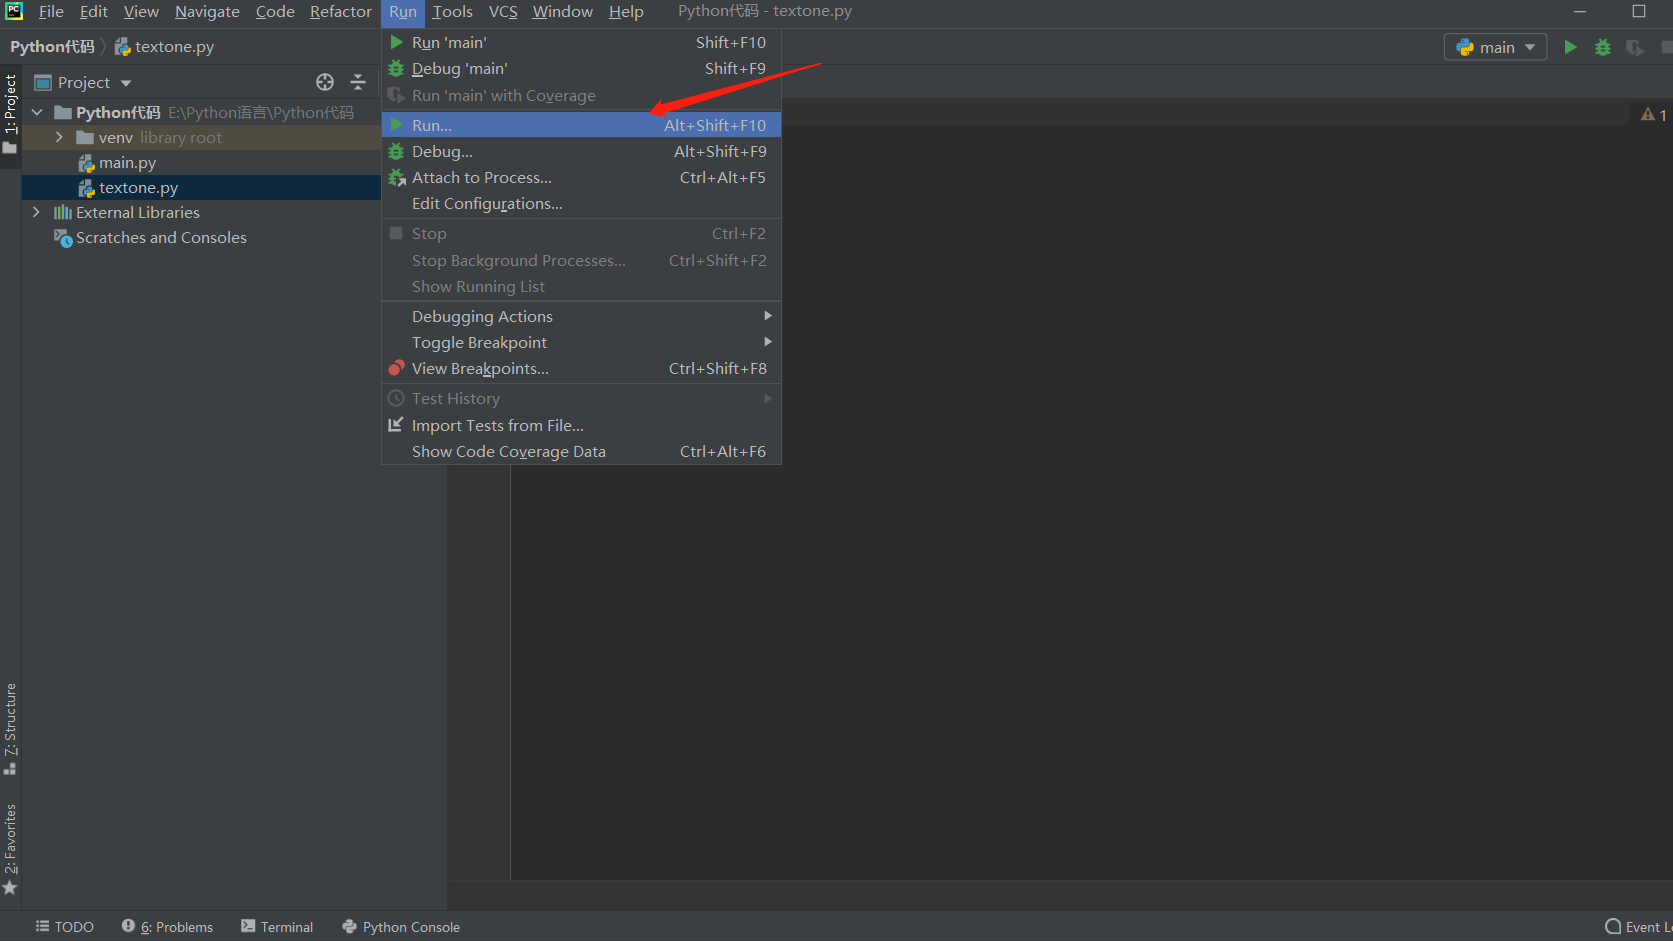
Task: Click the Import Tests arrow icon
Action: pyautogui.click(x=396, y=425)
